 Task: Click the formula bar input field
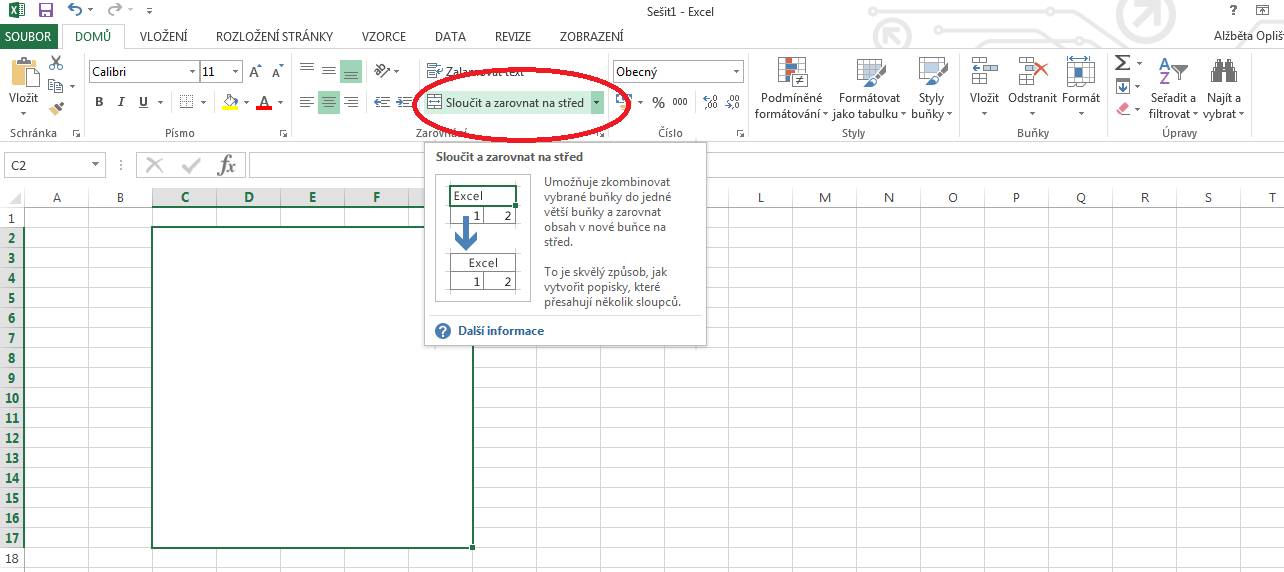(x=766, y=165)
